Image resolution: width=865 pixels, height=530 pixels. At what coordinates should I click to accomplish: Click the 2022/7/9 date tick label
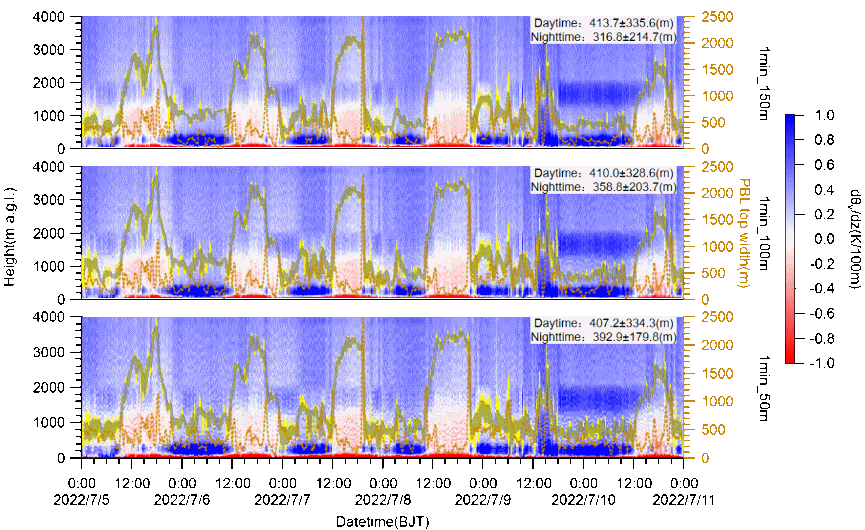483,497
